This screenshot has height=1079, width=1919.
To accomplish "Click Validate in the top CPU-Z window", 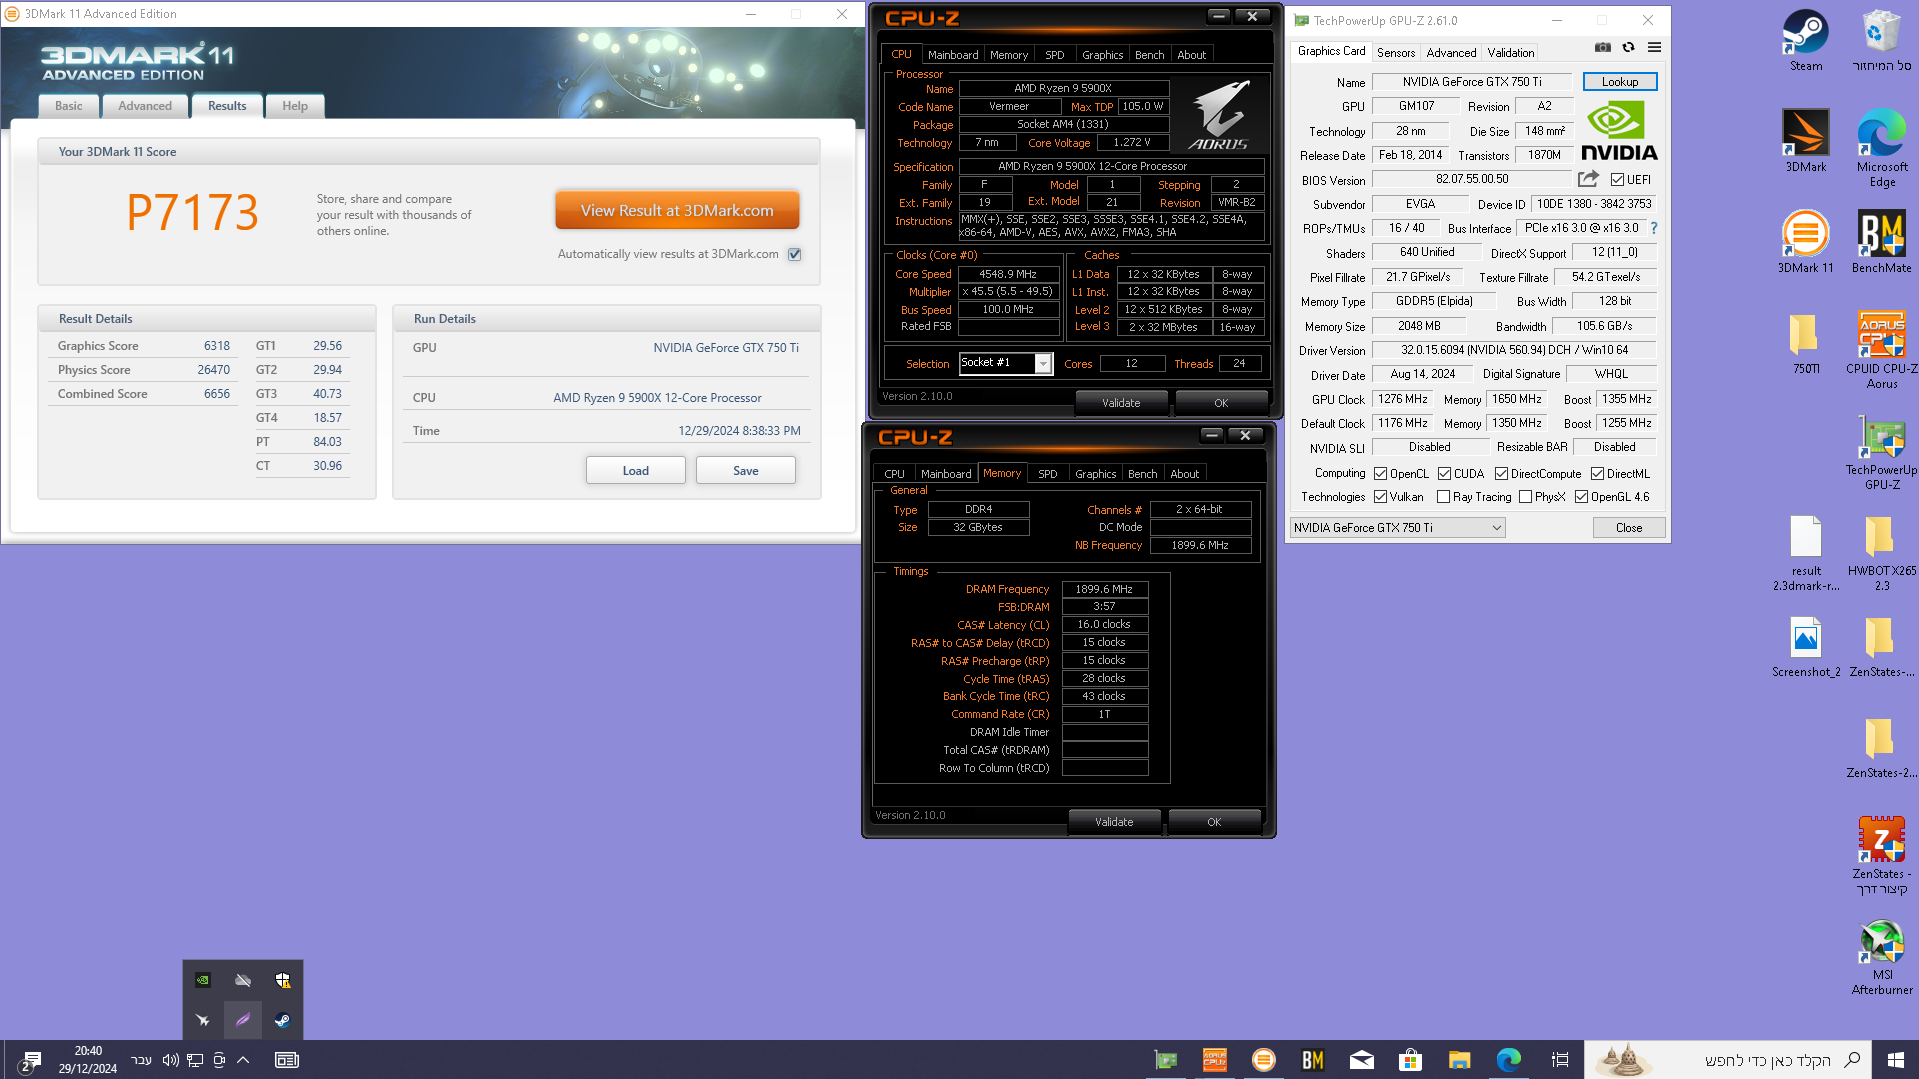I will 1121,403.
